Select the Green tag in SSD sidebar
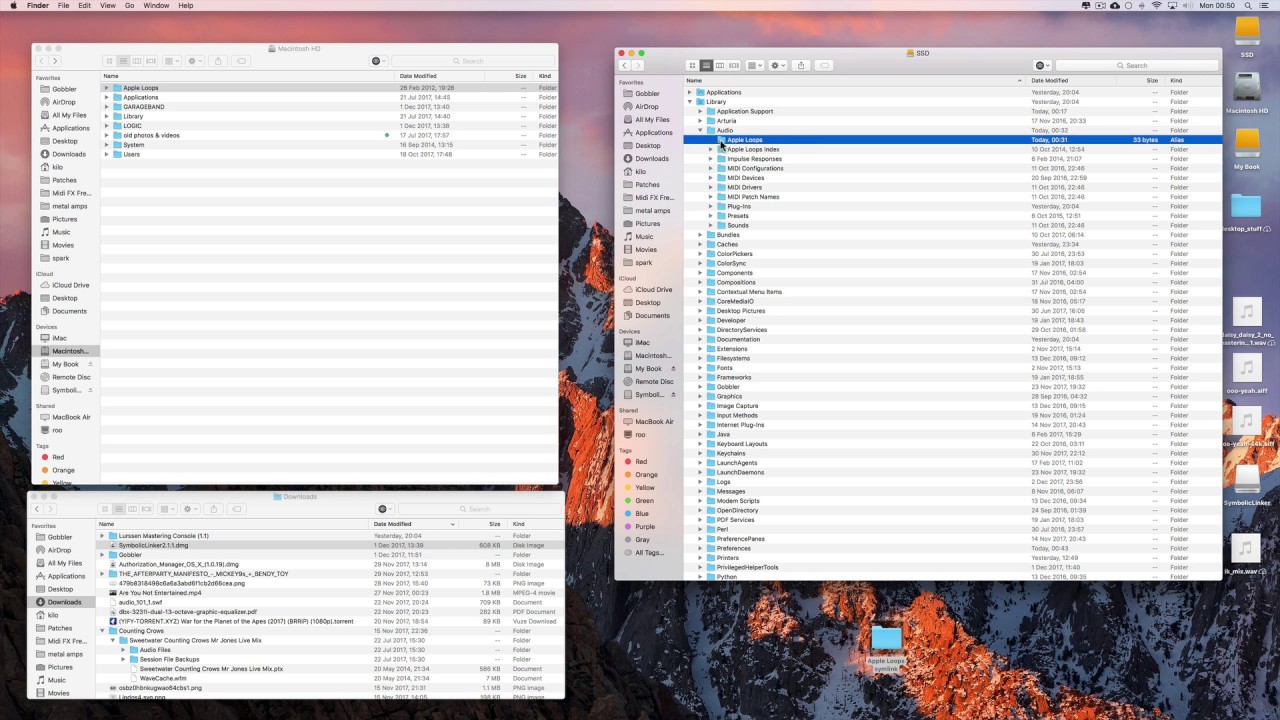 pos(644,501)
